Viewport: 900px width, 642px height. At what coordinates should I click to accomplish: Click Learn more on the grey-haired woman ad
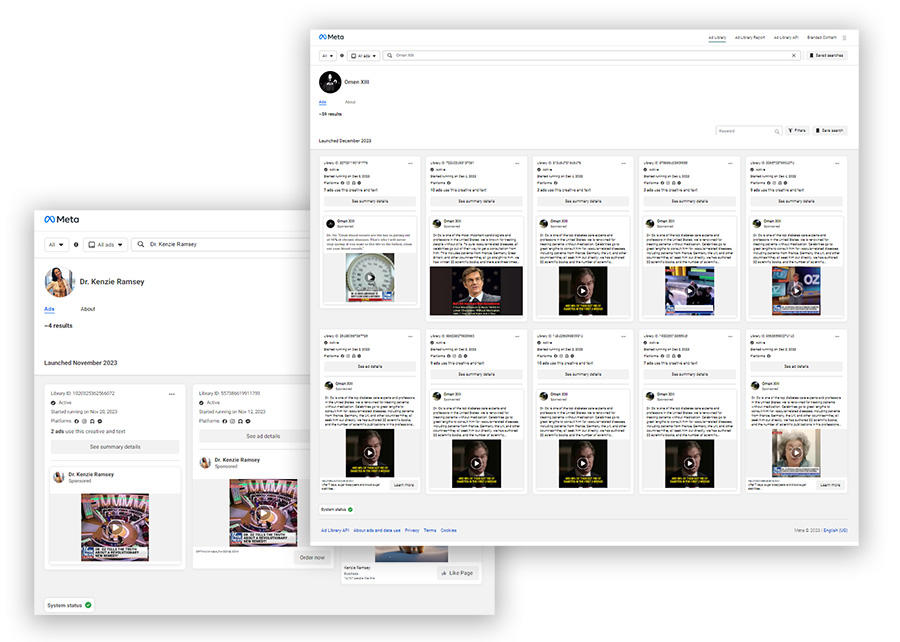[829, 485]
